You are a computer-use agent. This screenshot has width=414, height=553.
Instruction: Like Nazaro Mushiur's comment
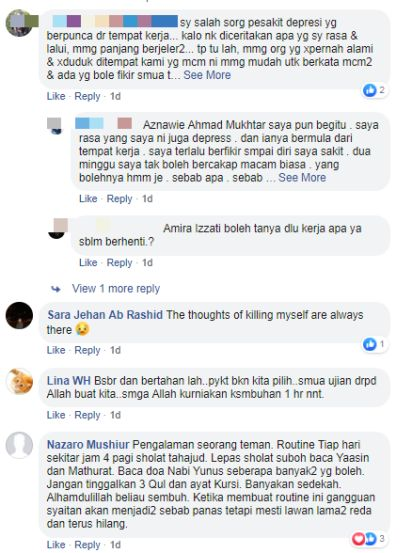click(x=56, y=545)
